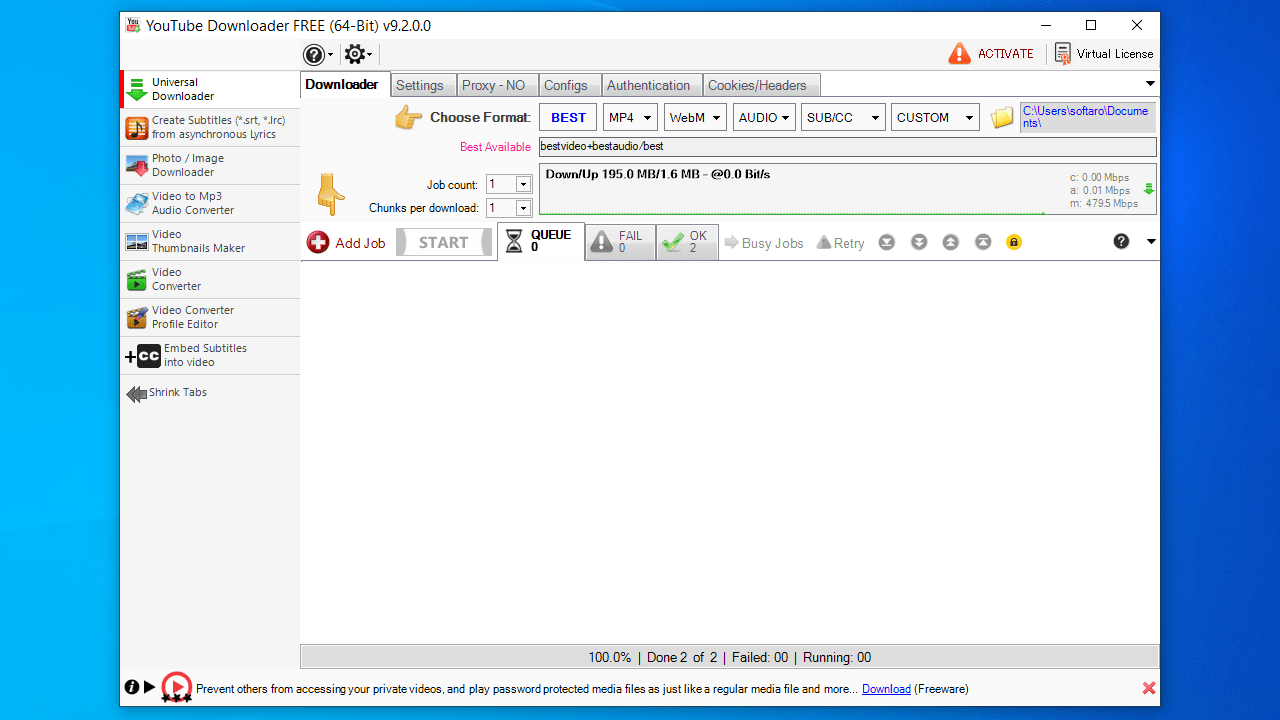This screenshot has width=1280, height=720.
Task: Click the Retry button
Action: click(841, 243)
